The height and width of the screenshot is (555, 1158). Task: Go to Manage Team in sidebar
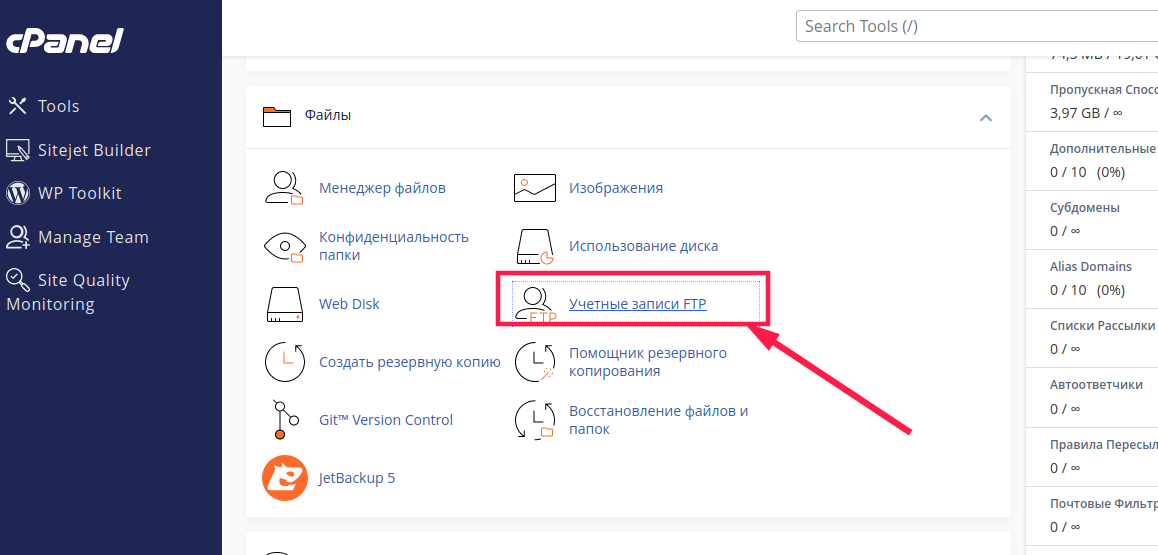pos(92,237)
